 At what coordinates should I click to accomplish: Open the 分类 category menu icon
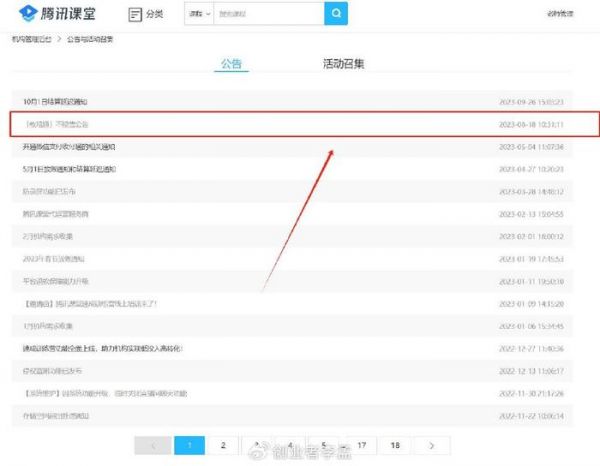146,14
